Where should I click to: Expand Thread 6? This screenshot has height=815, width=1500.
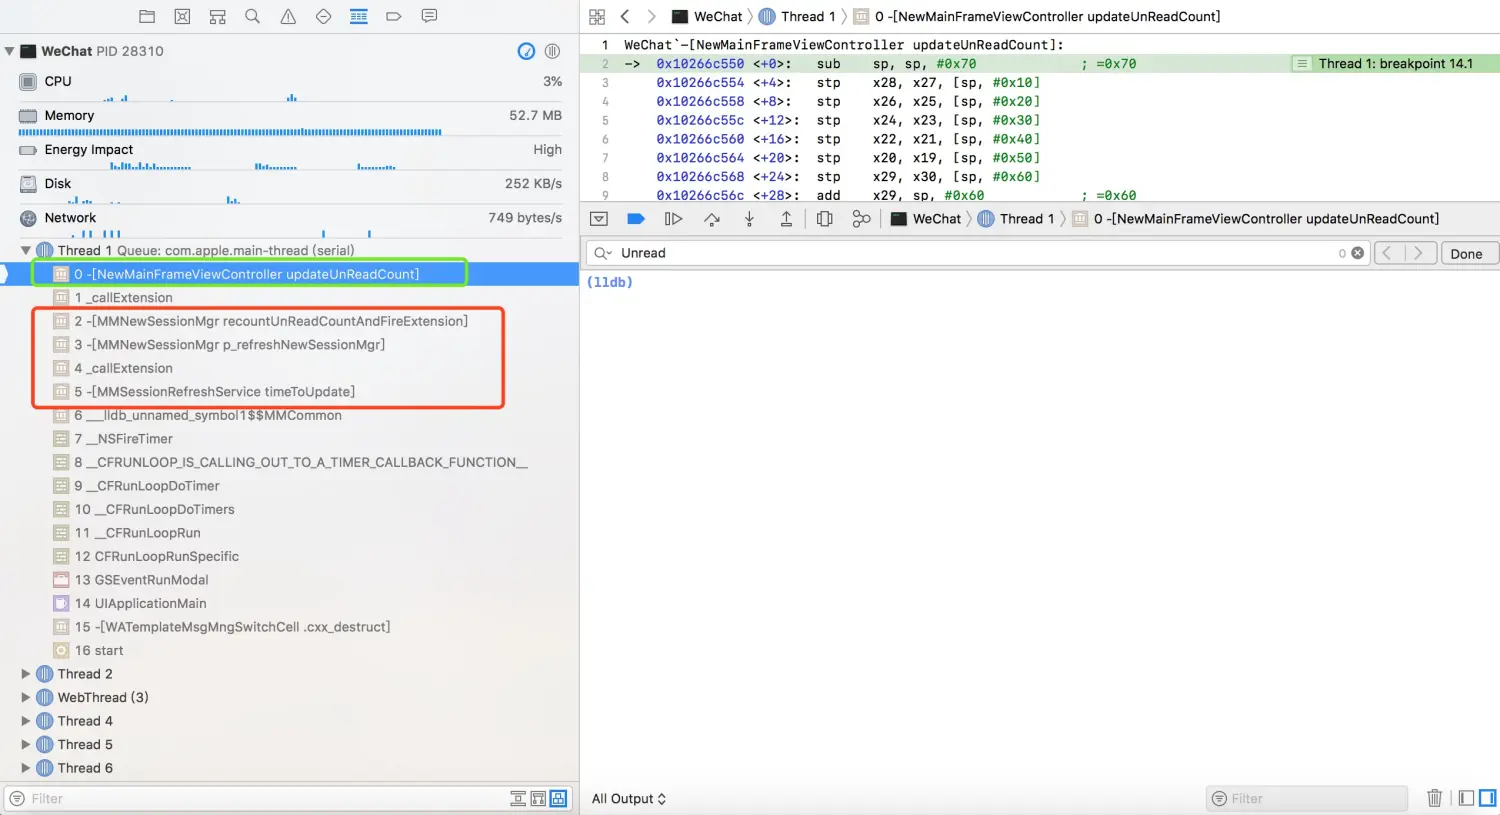[x=26, y=768]
